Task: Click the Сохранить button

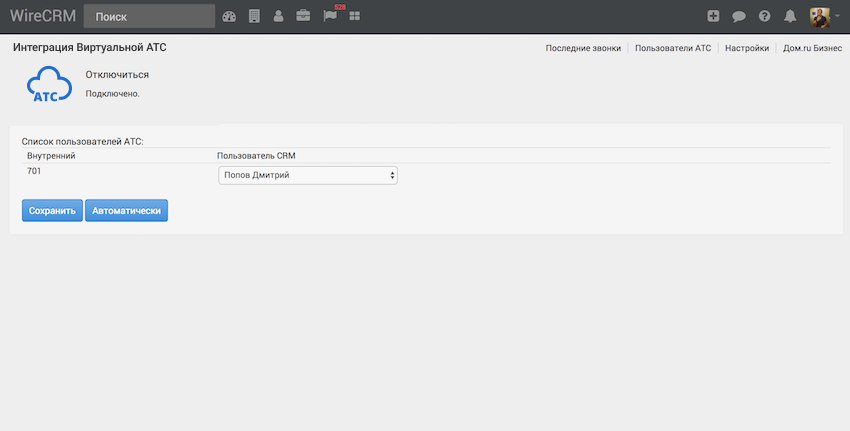Action: [52, 211]
